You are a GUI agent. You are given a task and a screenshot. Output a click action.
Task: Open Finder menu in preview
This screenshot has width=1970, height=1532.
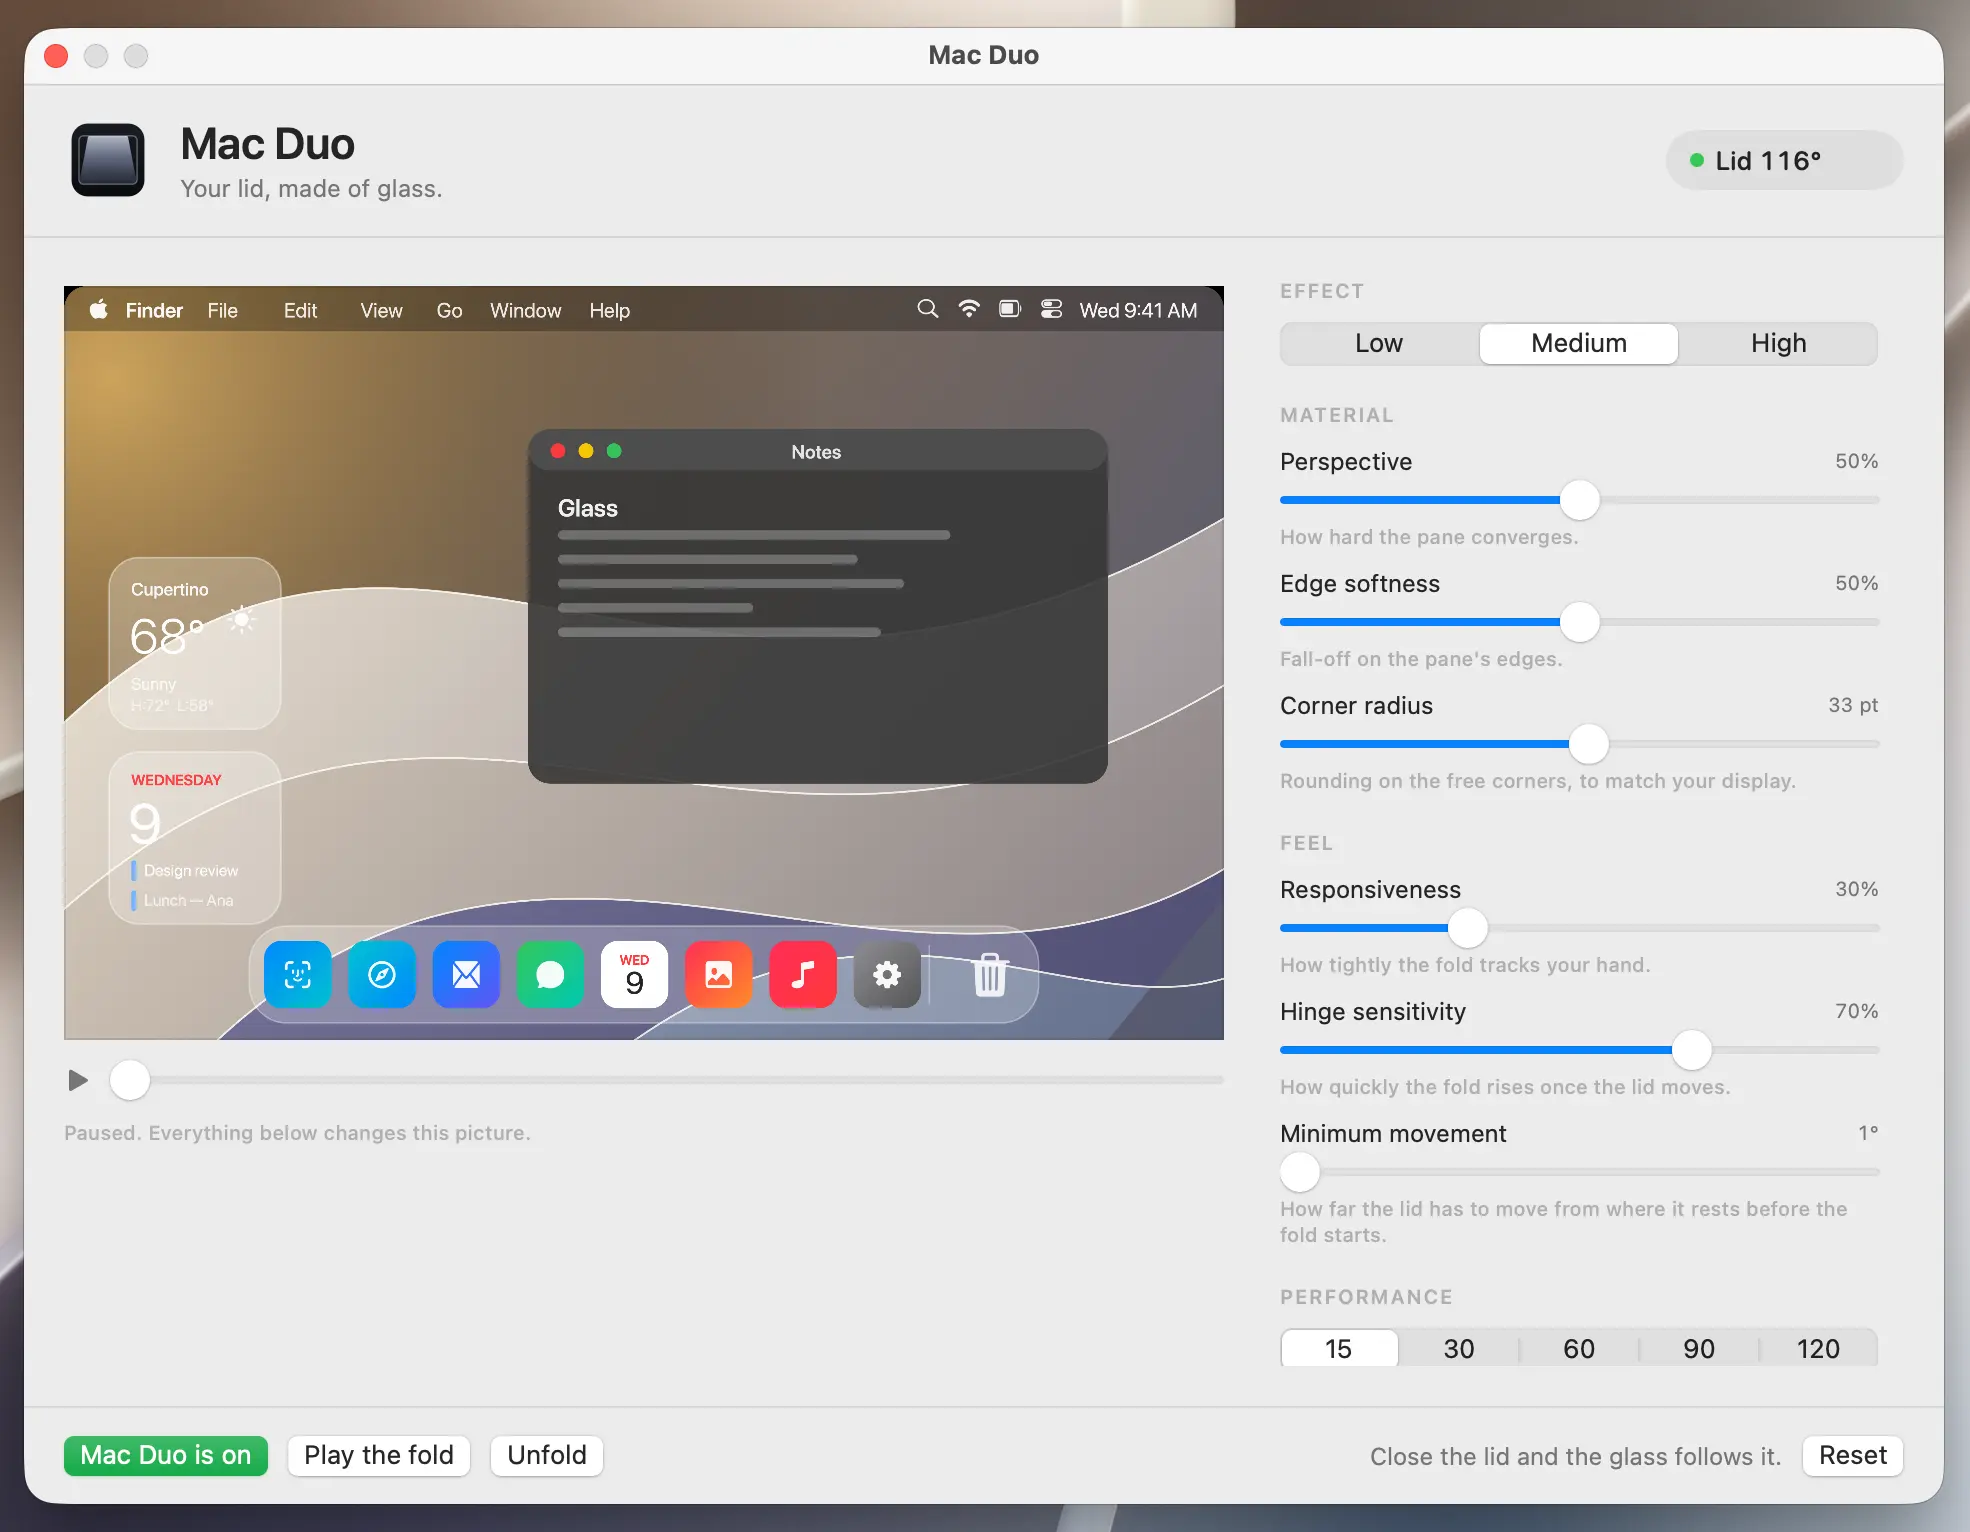(154, 310)
